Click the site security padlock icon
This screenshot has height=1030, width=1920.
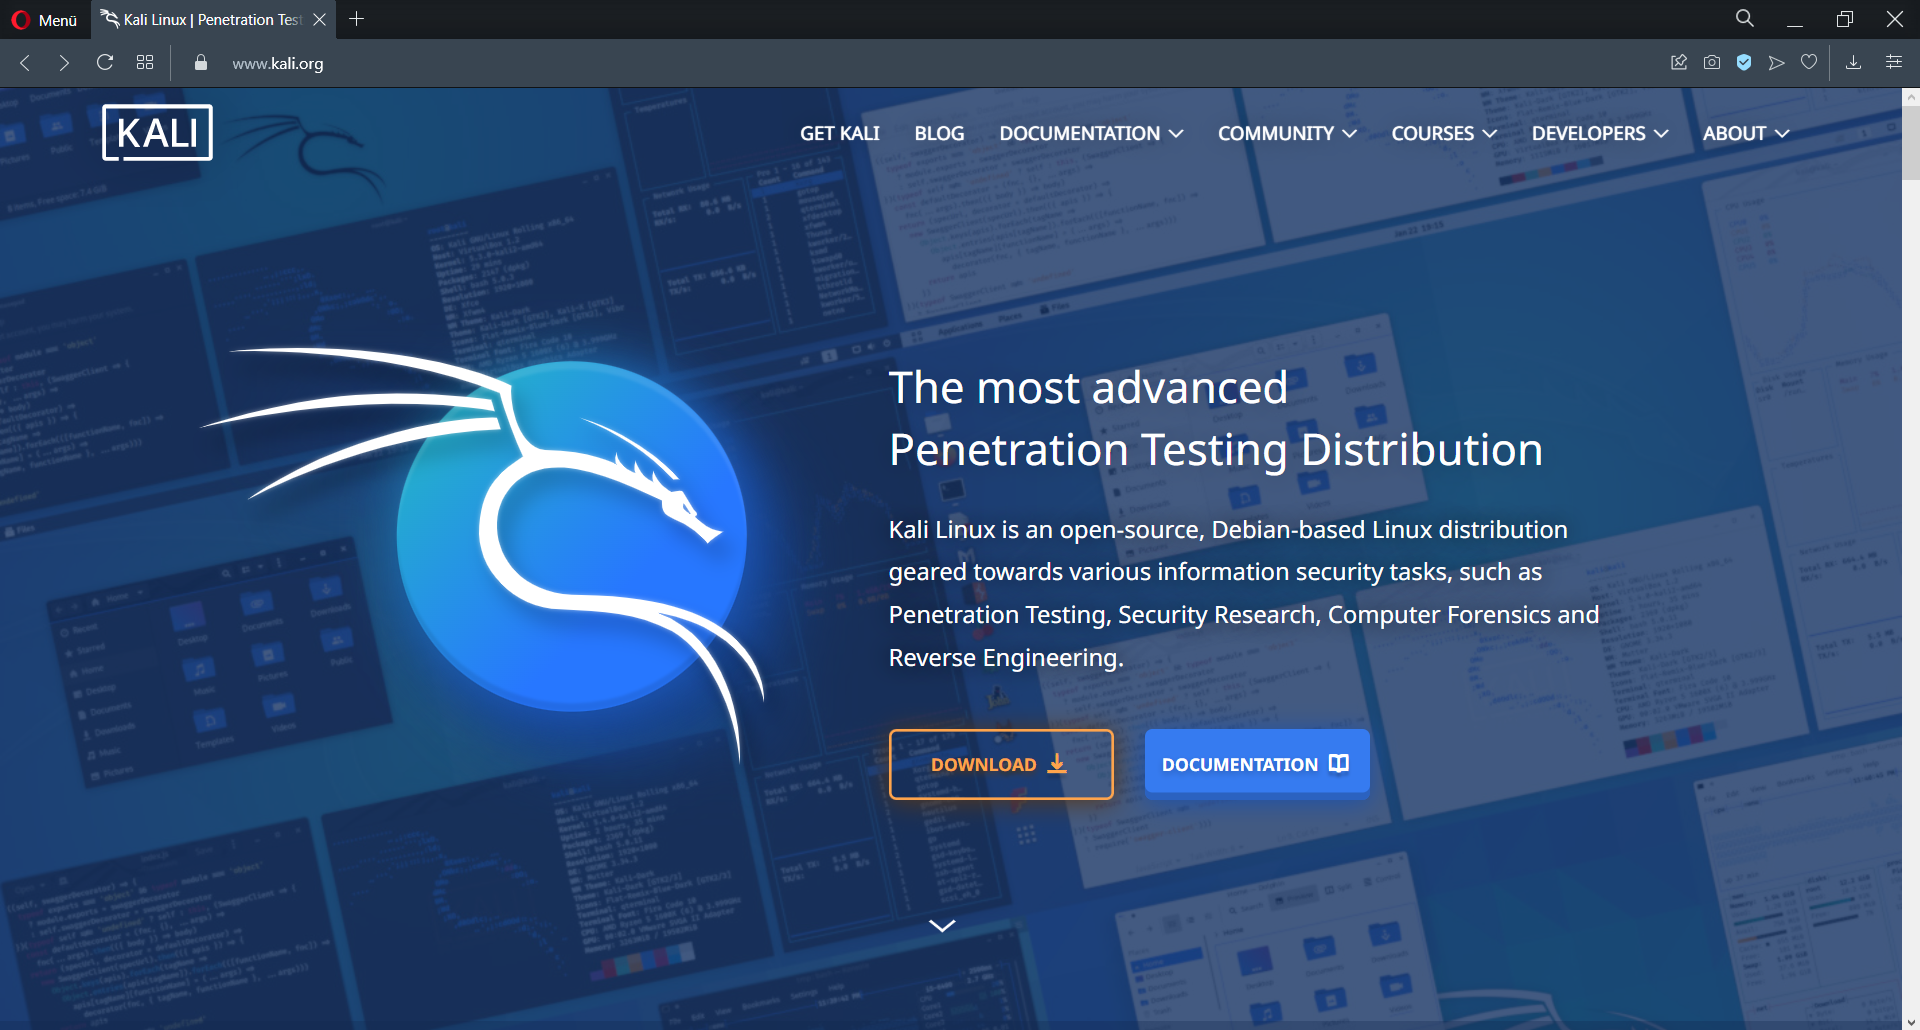pos(201,62)
